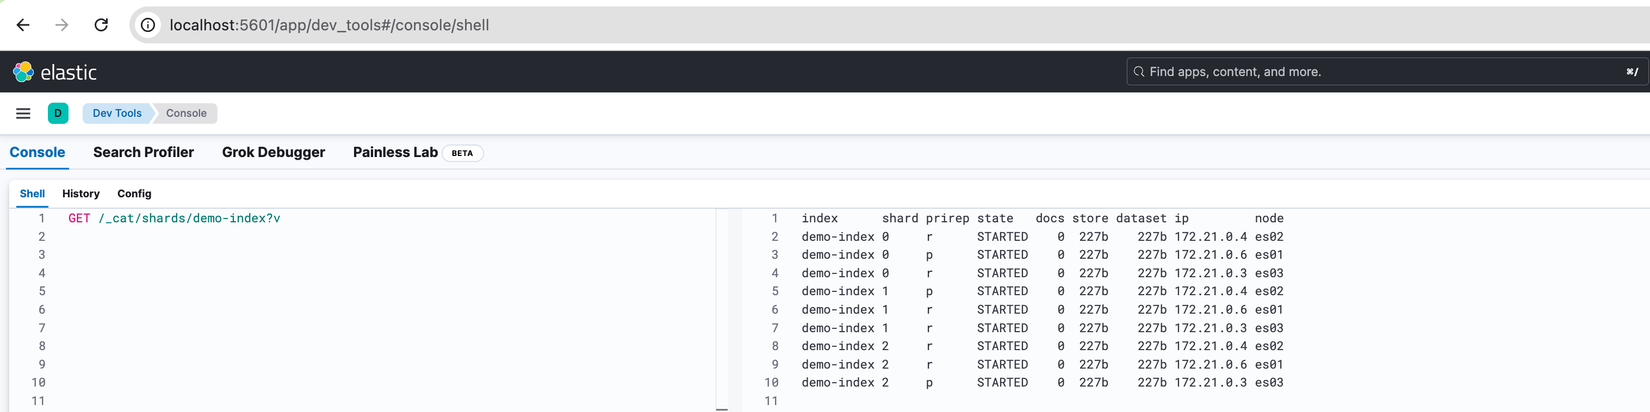
Task: Open the Grok Debugger tab
Action: [273, 153]
